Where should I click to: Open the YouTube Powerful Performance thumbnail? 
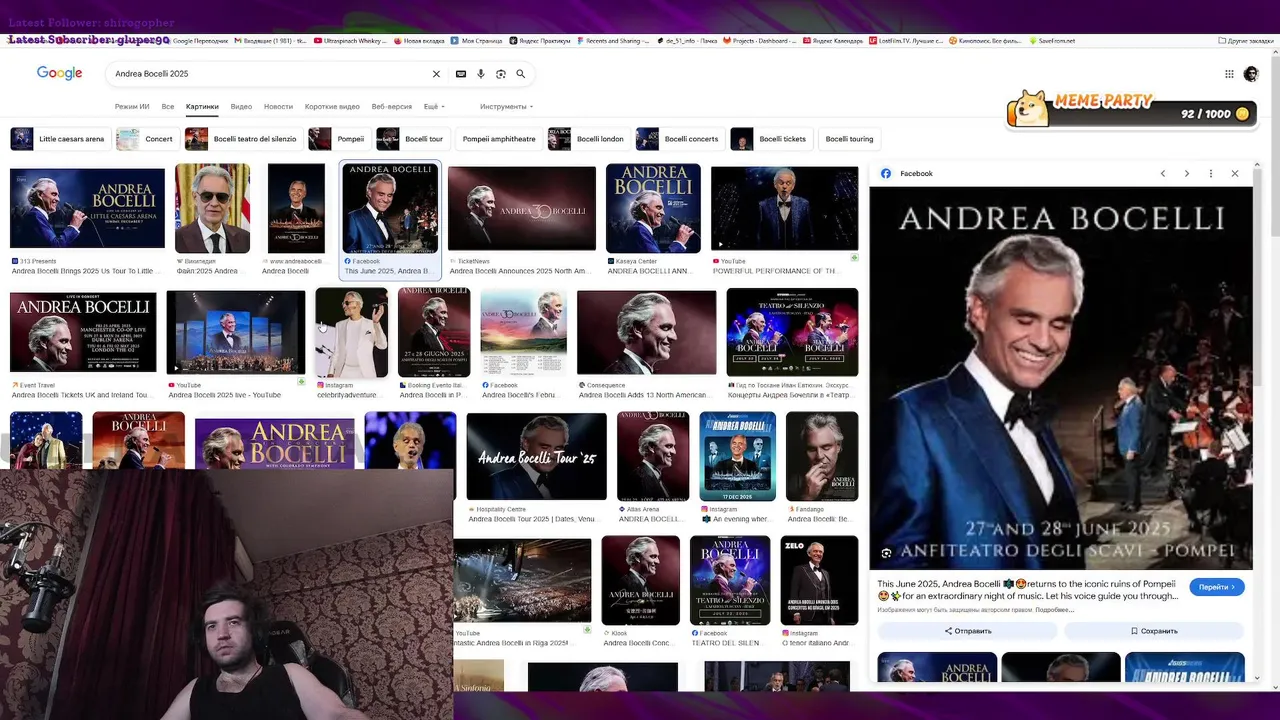coord(784,208)
